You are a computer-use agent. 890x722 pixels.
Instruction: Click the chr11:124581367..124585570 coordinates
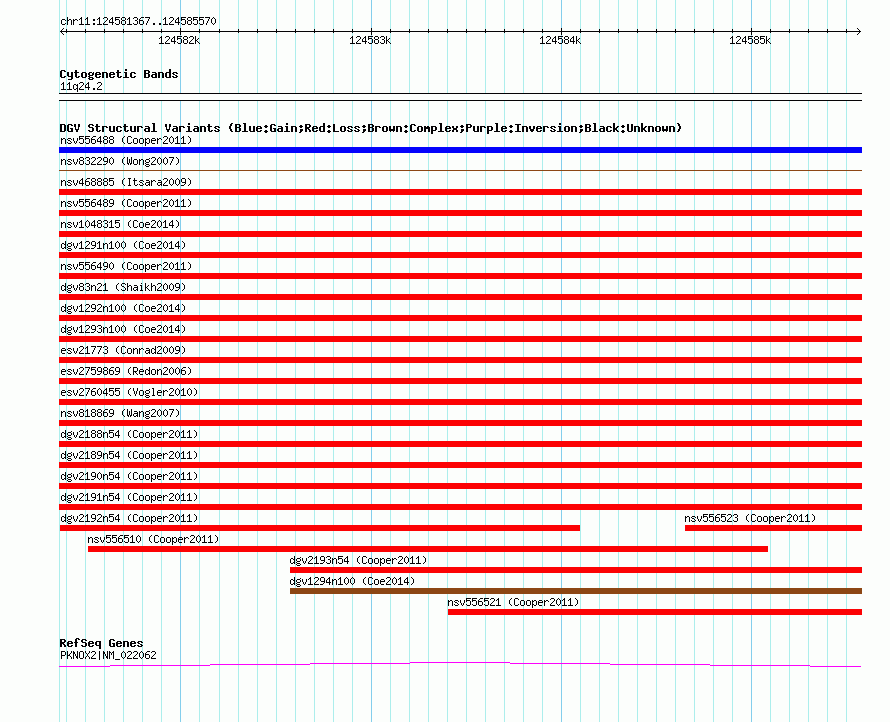(138, 21)
